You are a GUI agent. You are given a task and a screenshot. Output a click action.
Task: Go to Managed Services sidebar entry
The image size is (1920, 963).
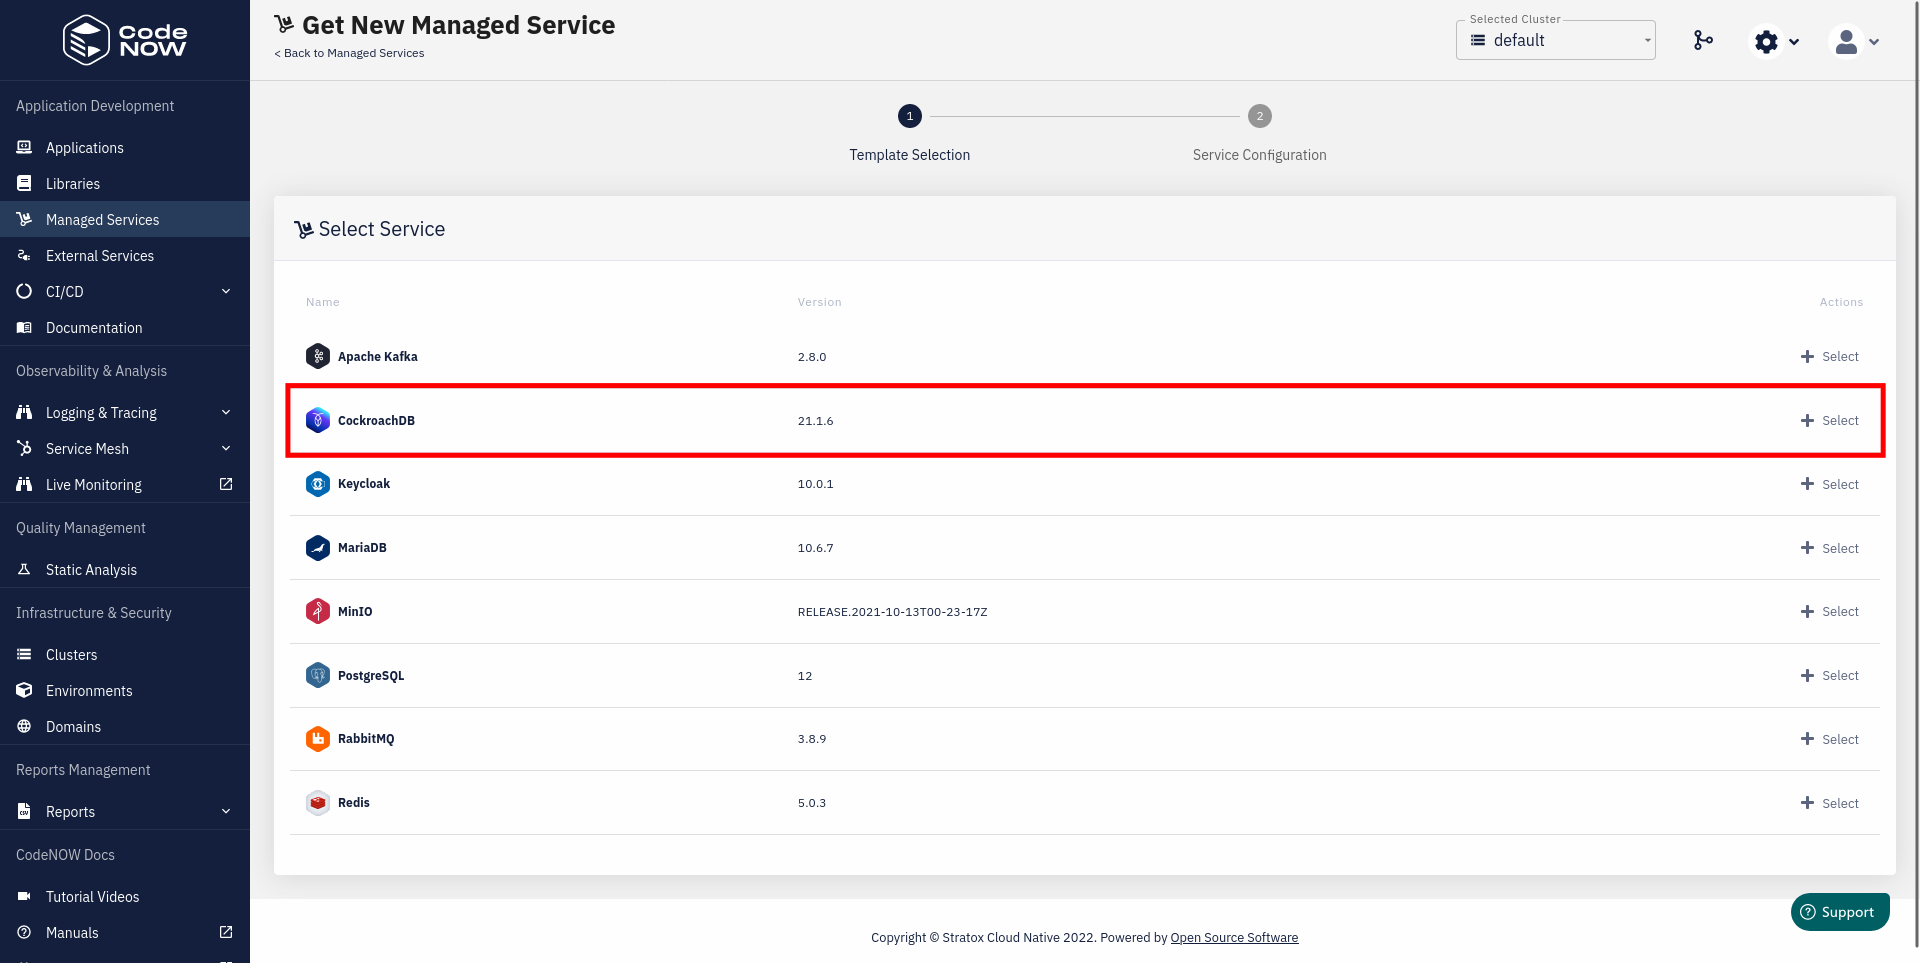point(125,220)
